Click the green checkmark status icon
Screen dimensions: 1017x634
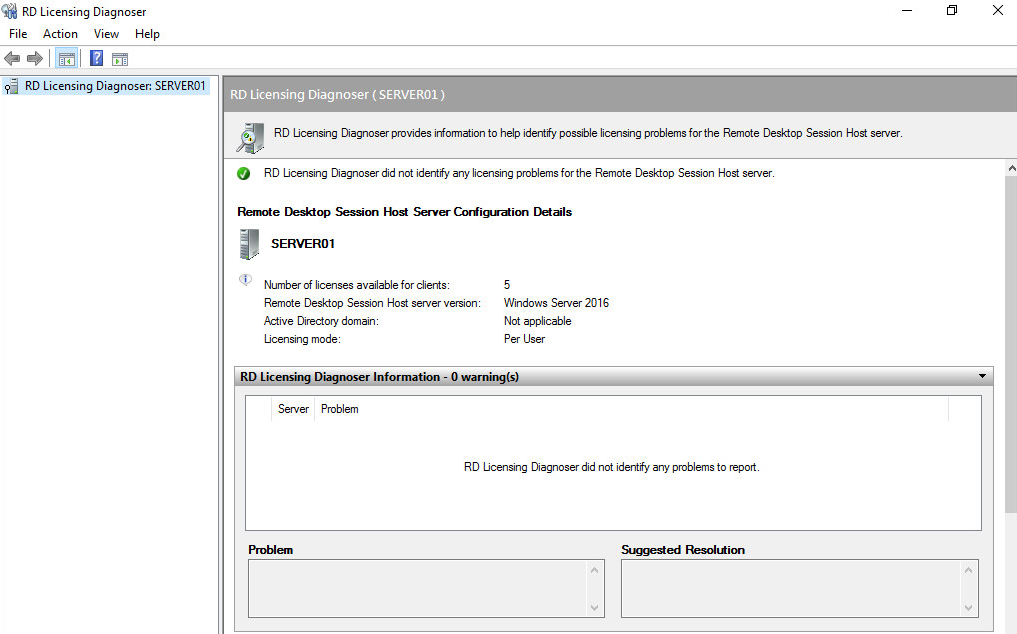pyautogui.click(x=244, y=174)
